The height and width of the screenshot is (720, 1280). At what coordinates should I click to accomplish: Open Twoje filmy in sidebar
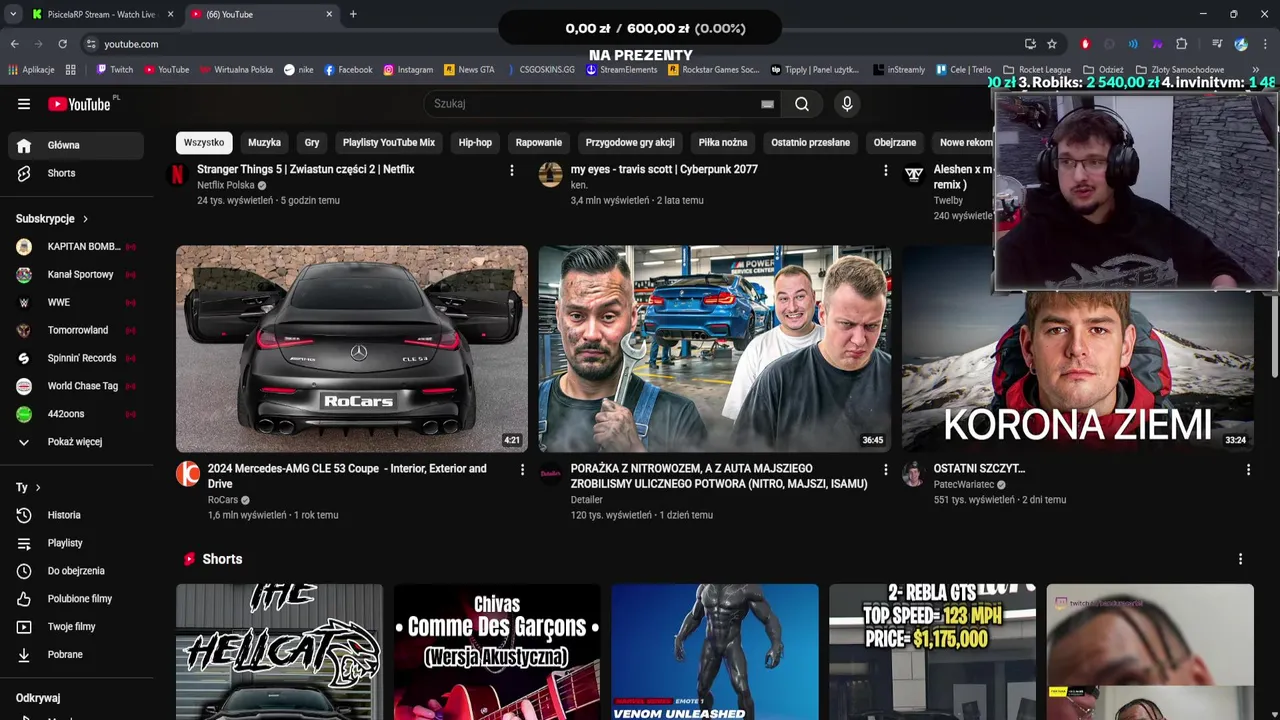pos(76,627)
